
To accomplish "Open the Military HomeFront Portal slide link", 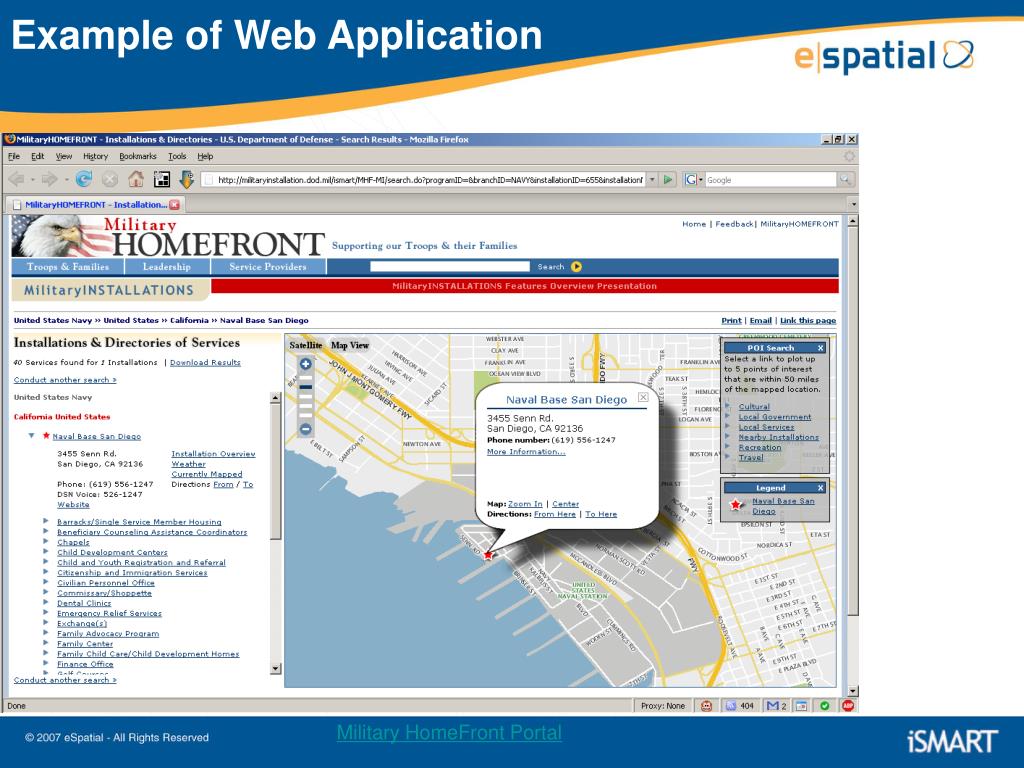I will tap(449, 733).
